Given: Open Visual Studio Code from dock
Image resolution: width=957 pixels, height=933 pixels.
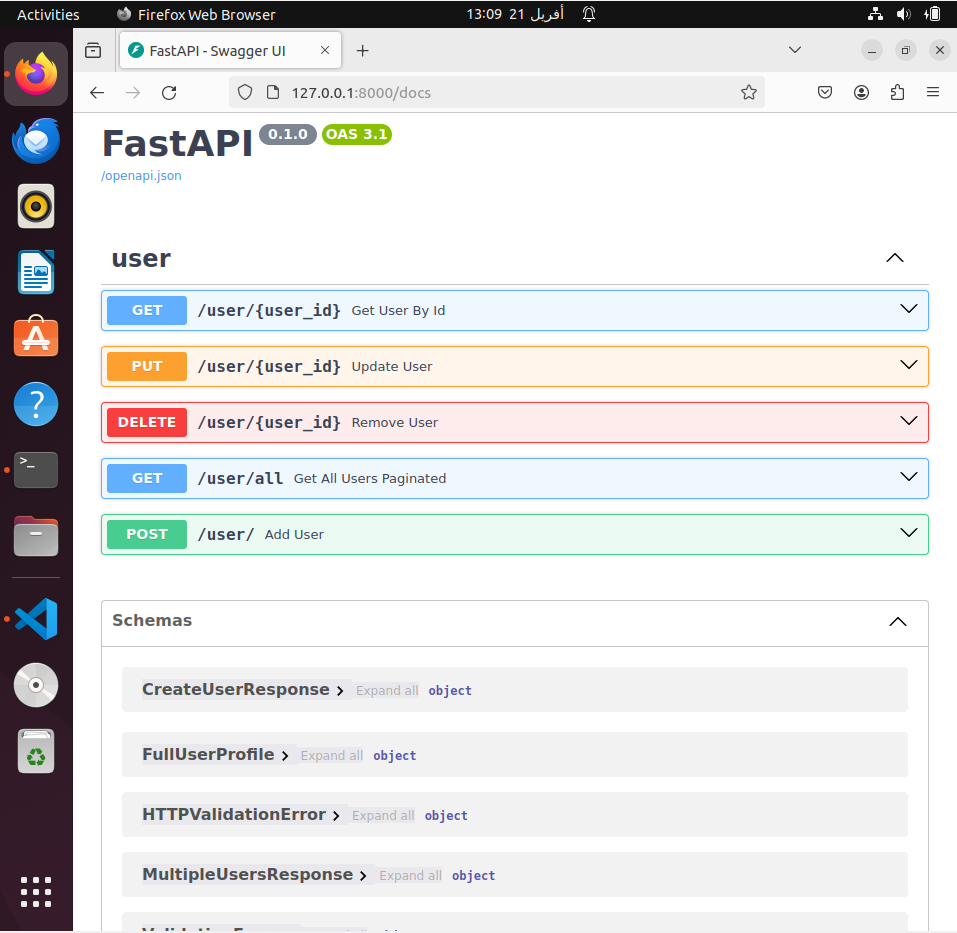Looking at the screenshot, I should 36,619.
